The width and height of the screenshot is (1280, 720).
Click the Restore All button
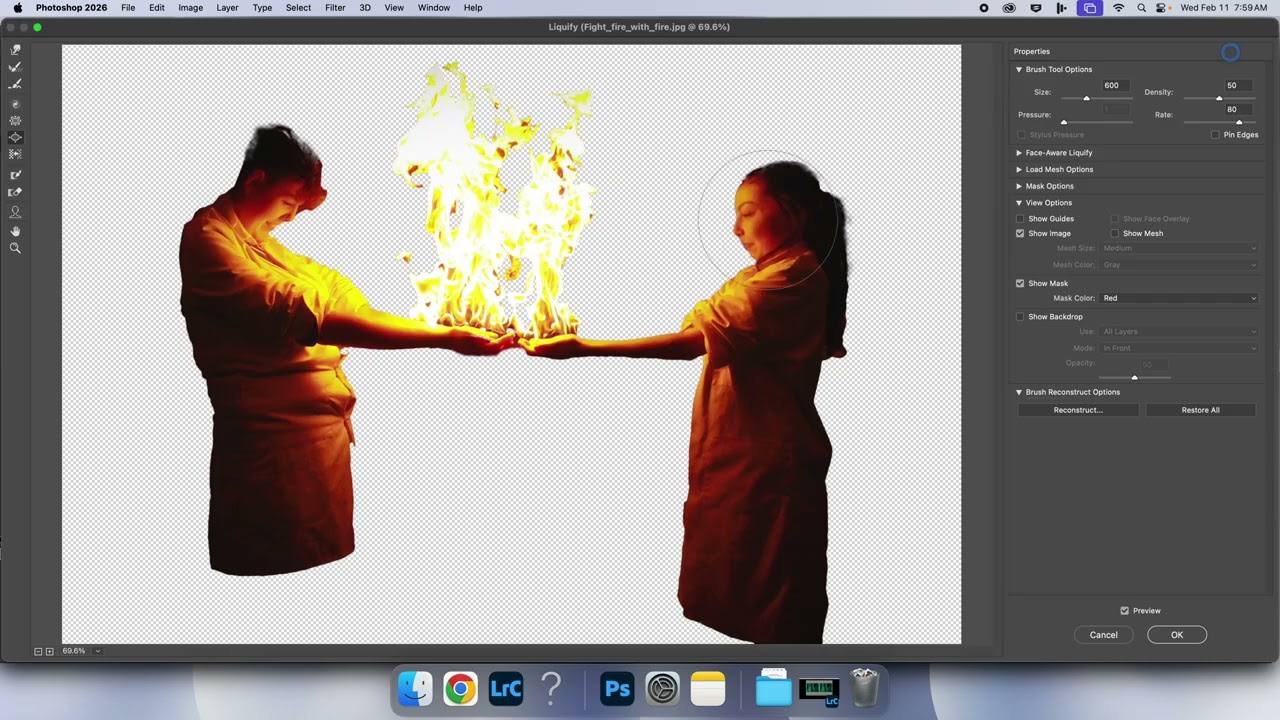pos(1200,410)
